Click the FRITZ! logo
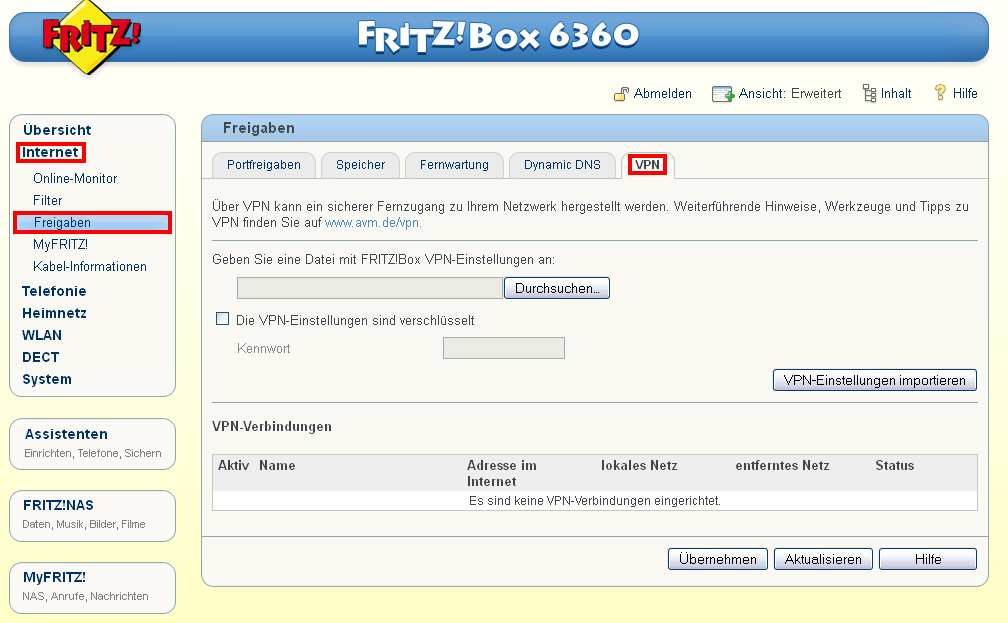Screen dimensions: 1008x623 coord(90,36)
